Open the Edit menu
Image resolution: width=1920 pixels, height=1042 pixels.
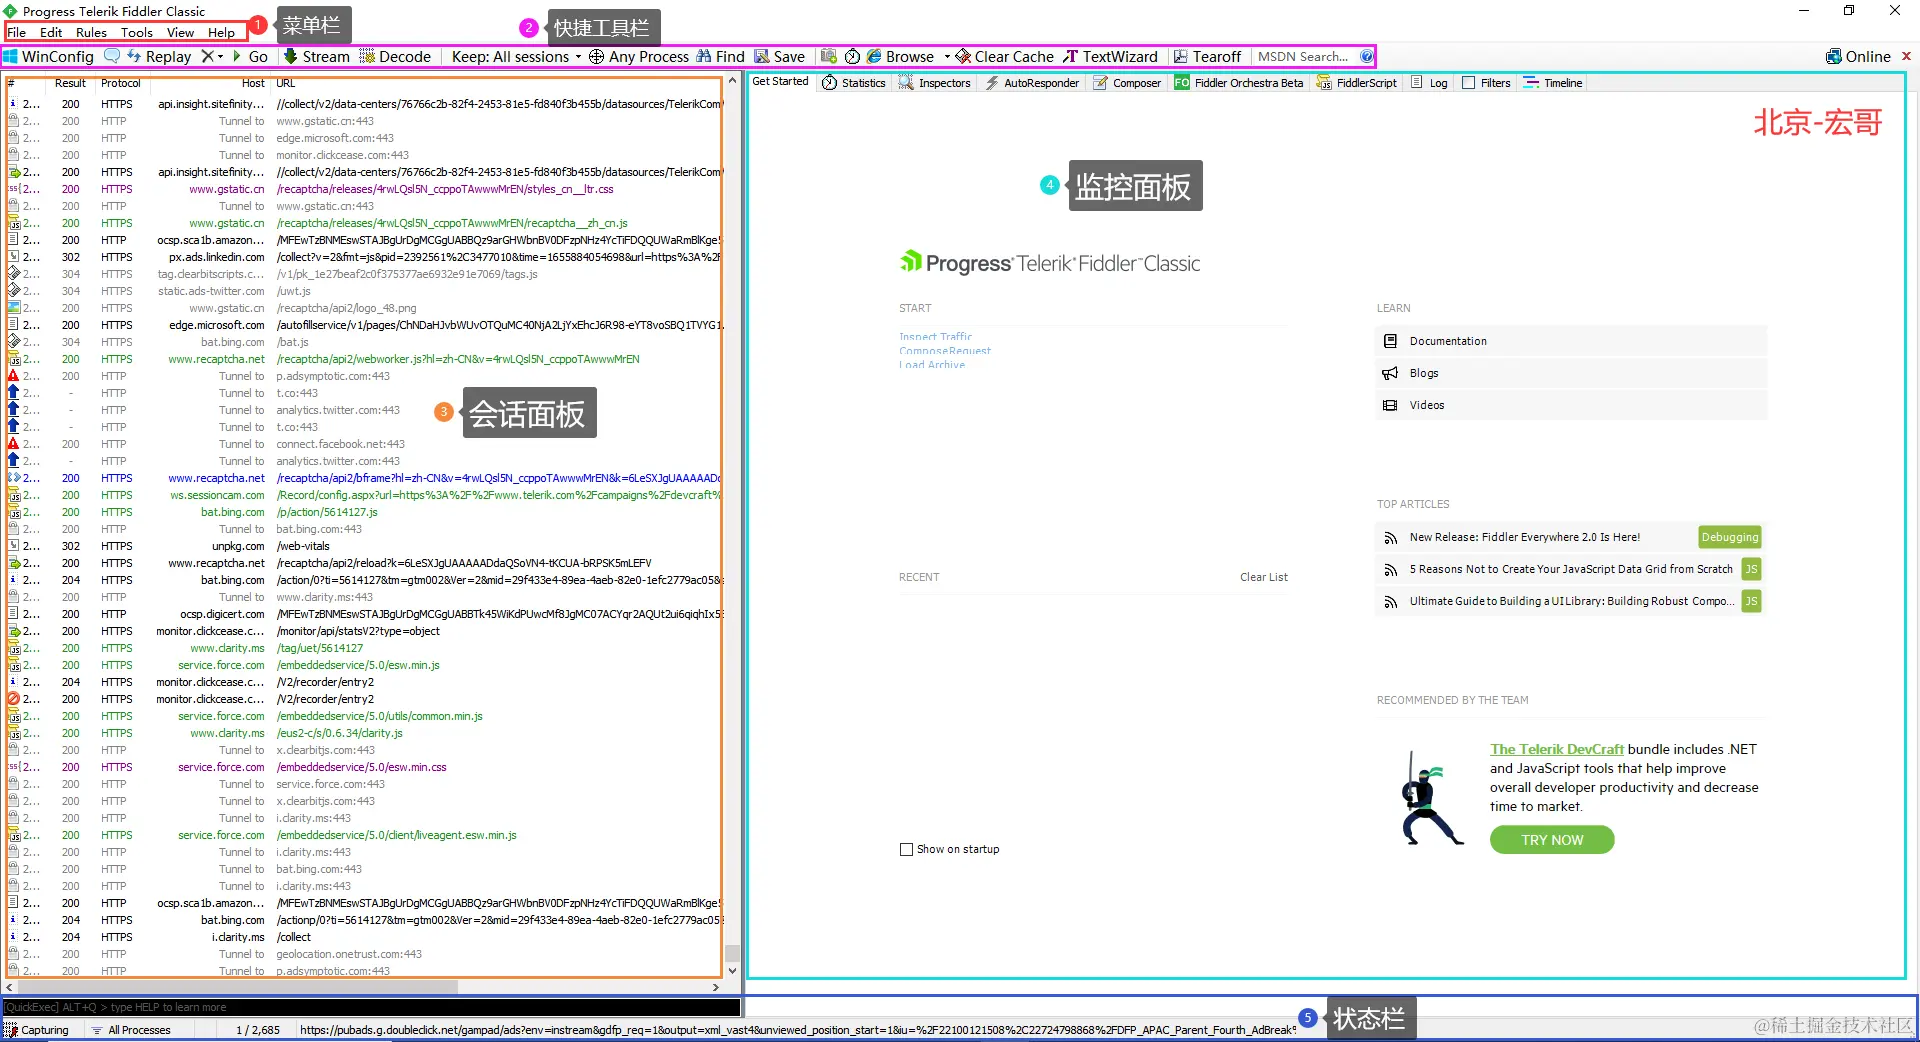(51, 33)
